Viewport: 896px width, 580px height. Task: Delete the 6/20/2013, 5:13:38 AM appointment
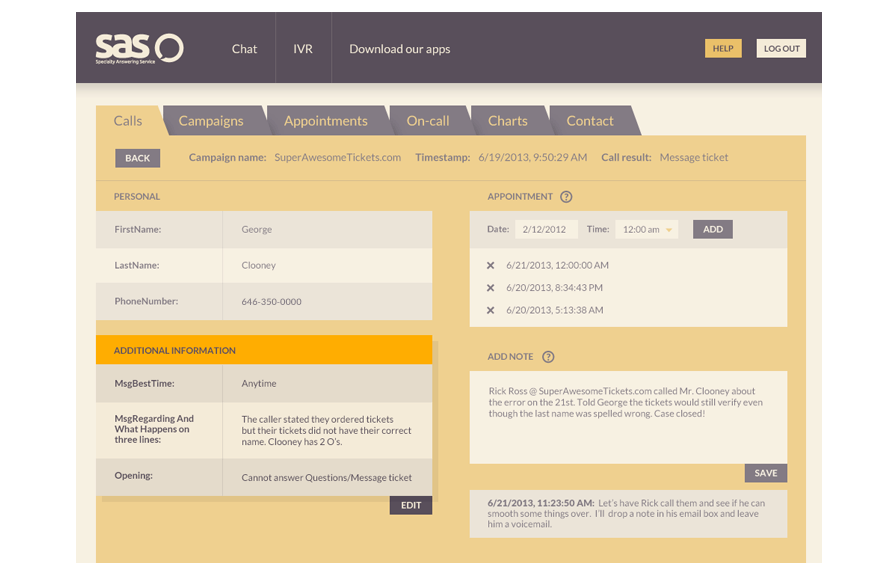pyautogui.click(x=490, y=311)
